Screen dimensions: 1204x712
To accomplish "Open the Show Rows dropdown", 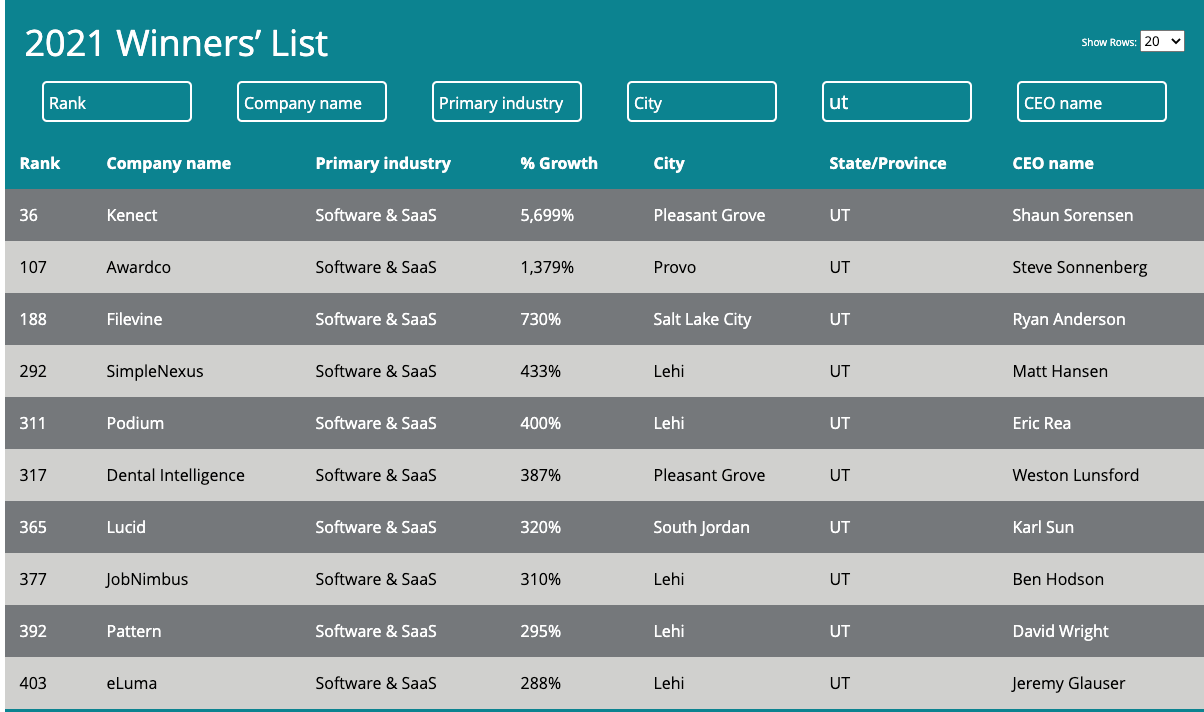I will click(x=1162, y=41).
